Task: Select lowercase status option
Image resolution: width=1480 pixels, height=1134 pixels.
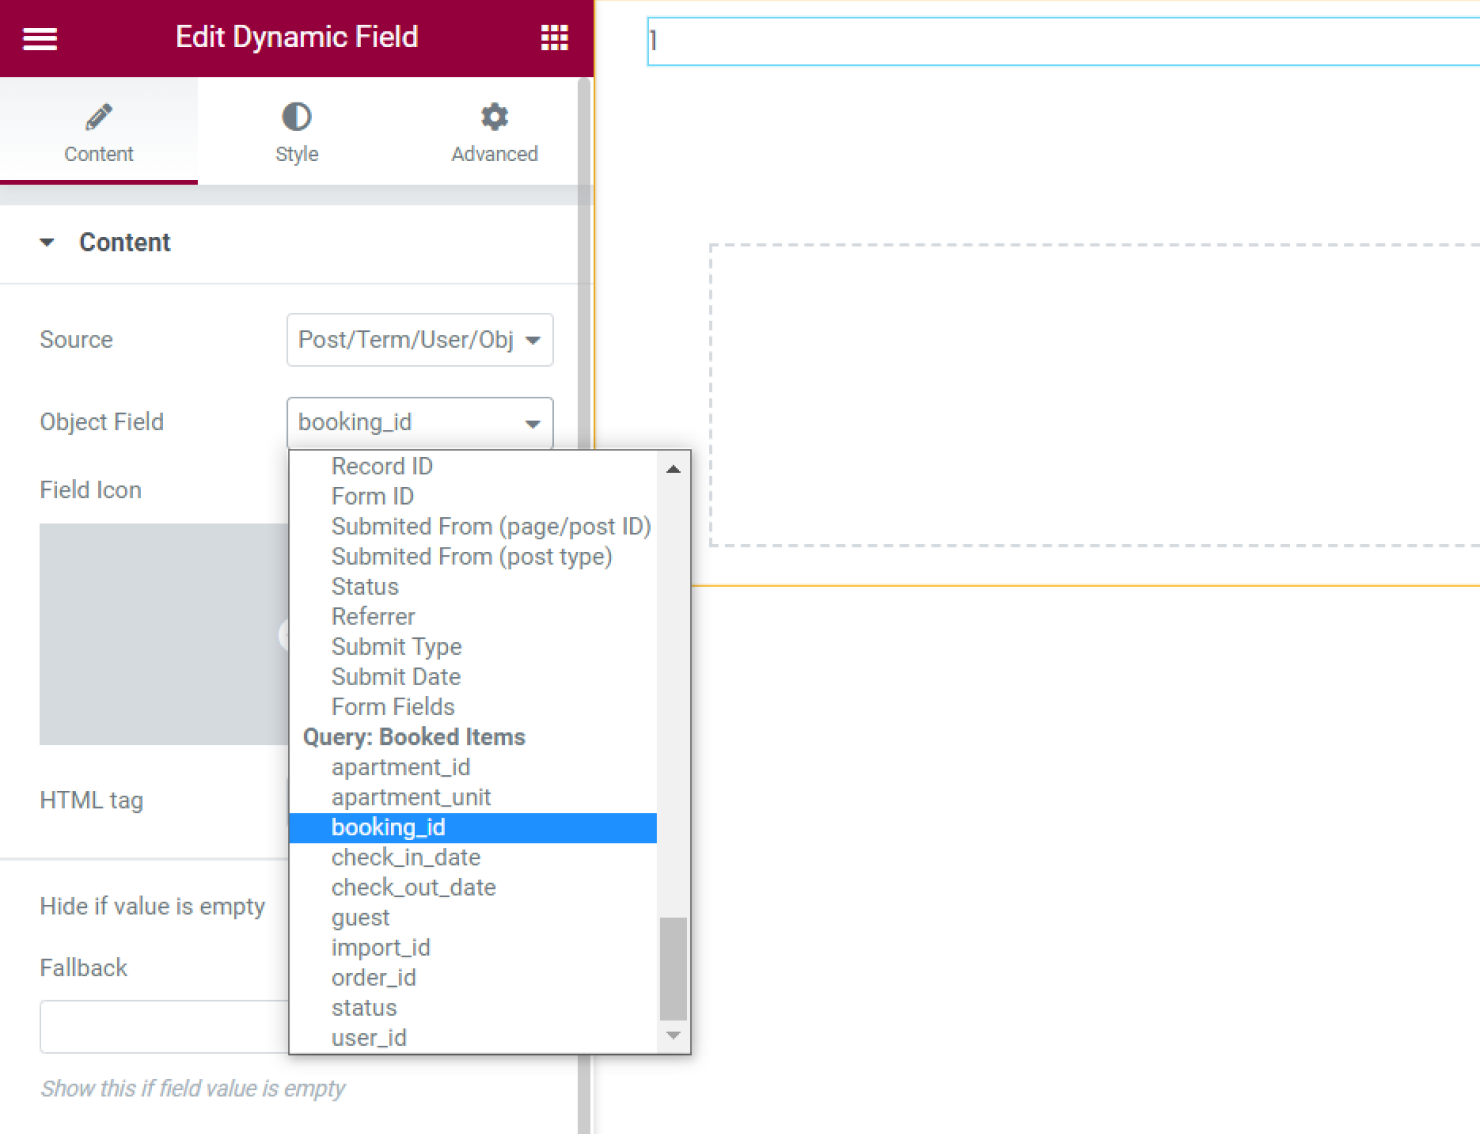Action: 473,1007
